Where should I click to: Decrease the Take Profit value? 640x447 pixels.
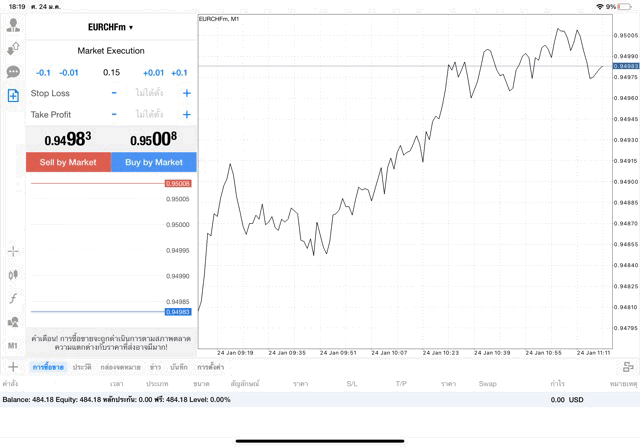[x=114, y=115]
